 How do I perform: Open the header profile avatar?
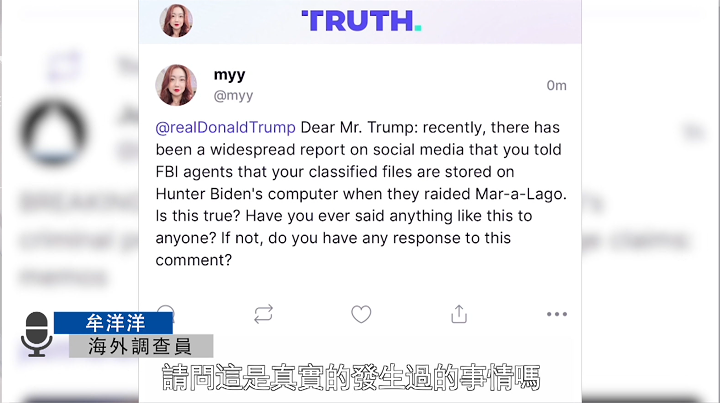(176, 21)
